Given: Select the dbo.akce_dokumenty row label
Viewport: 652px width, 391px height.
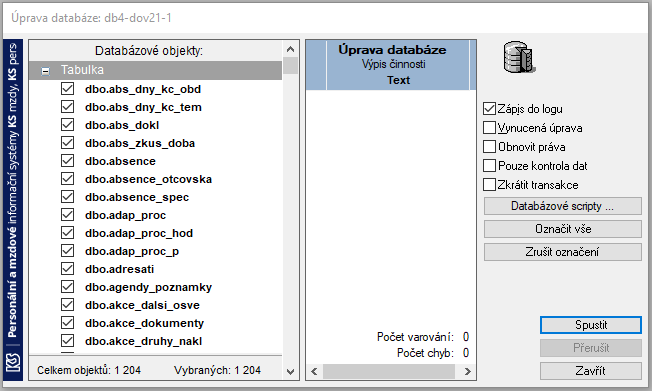Looking at the screenshot, I should click(144, 323).
